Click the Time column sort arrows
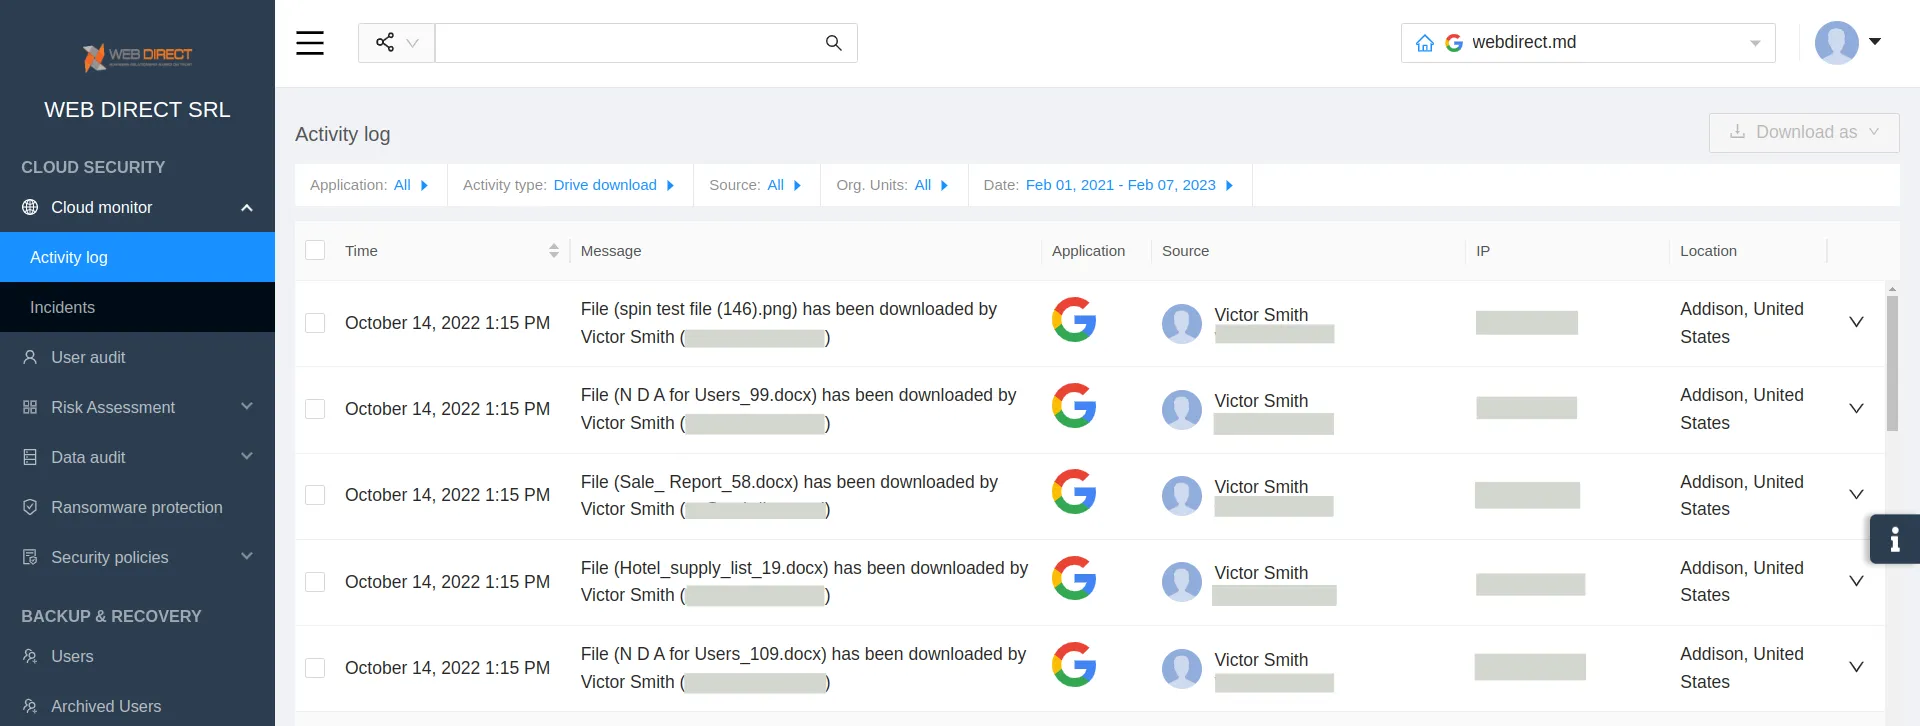This screenshot has height=726, width=1920. pyautogui.click(x=554, y=251)
